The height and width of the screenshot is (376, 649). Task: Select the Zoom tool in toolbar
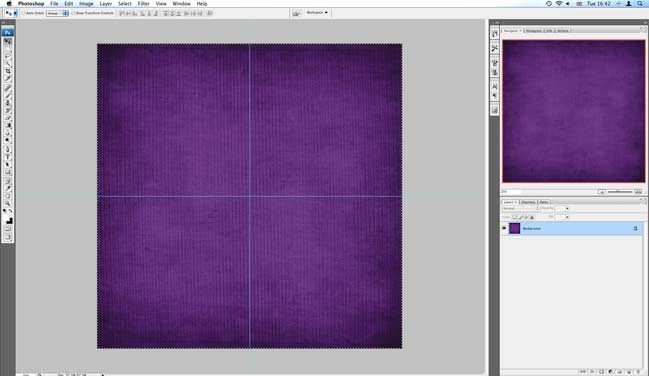(8, 203)
